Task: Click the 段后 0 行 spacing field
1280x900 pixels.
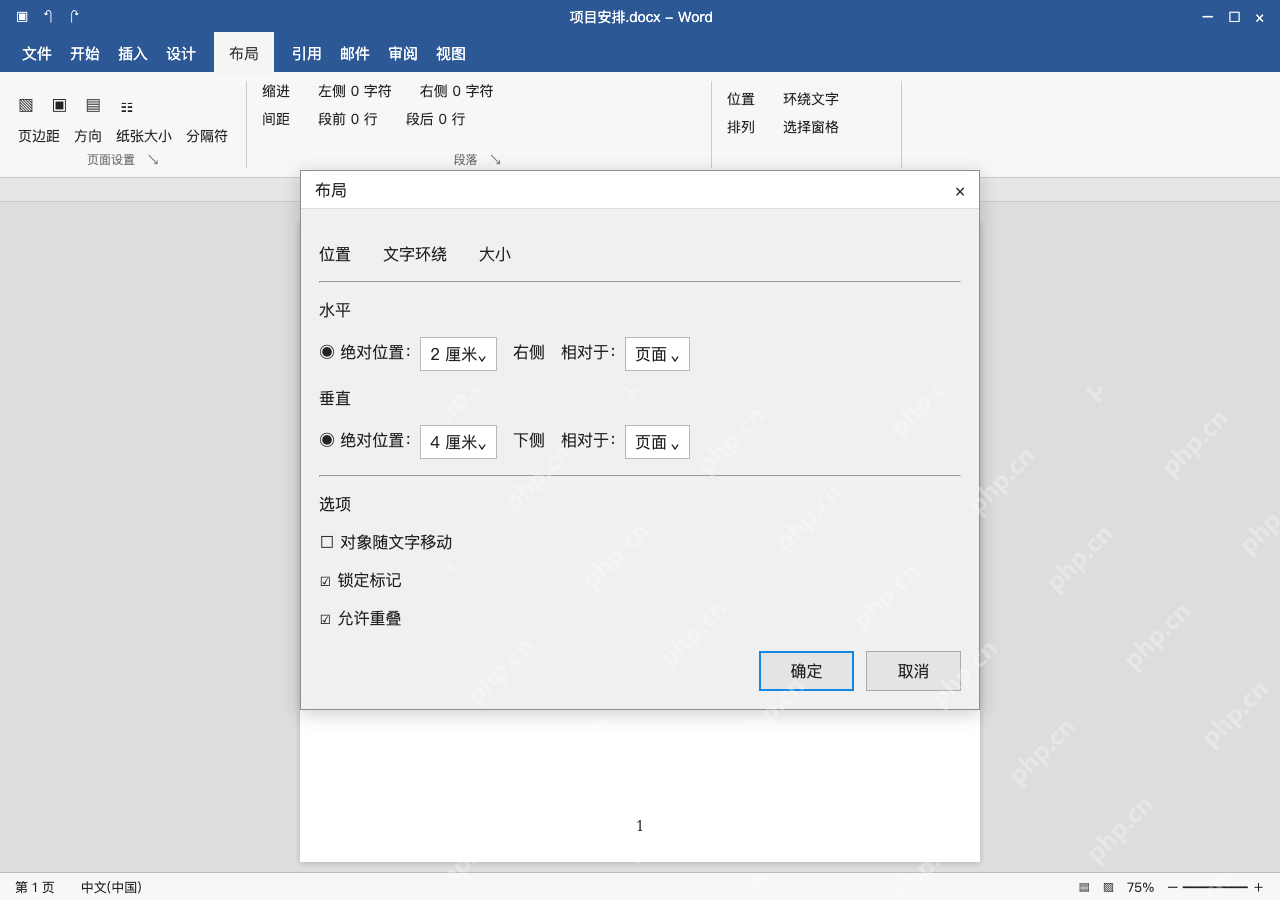Action: (436, 119)
